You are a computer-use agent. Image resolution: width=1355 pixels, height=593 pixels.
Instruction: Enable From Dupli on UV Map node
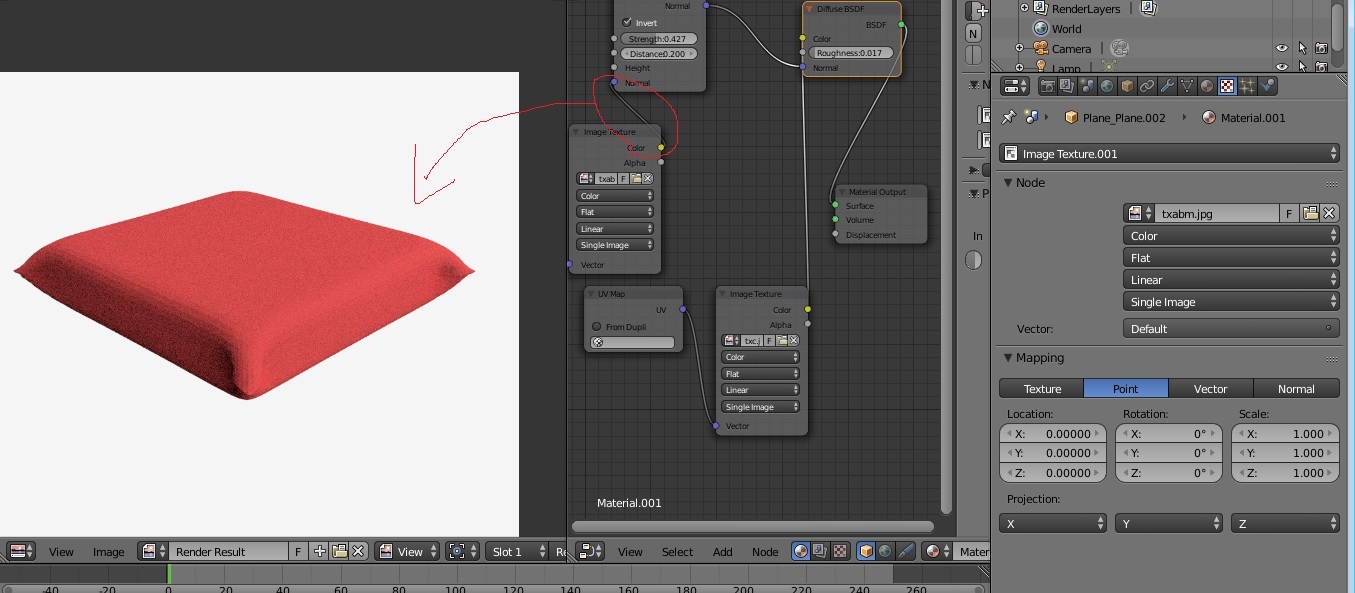[597, 326]
